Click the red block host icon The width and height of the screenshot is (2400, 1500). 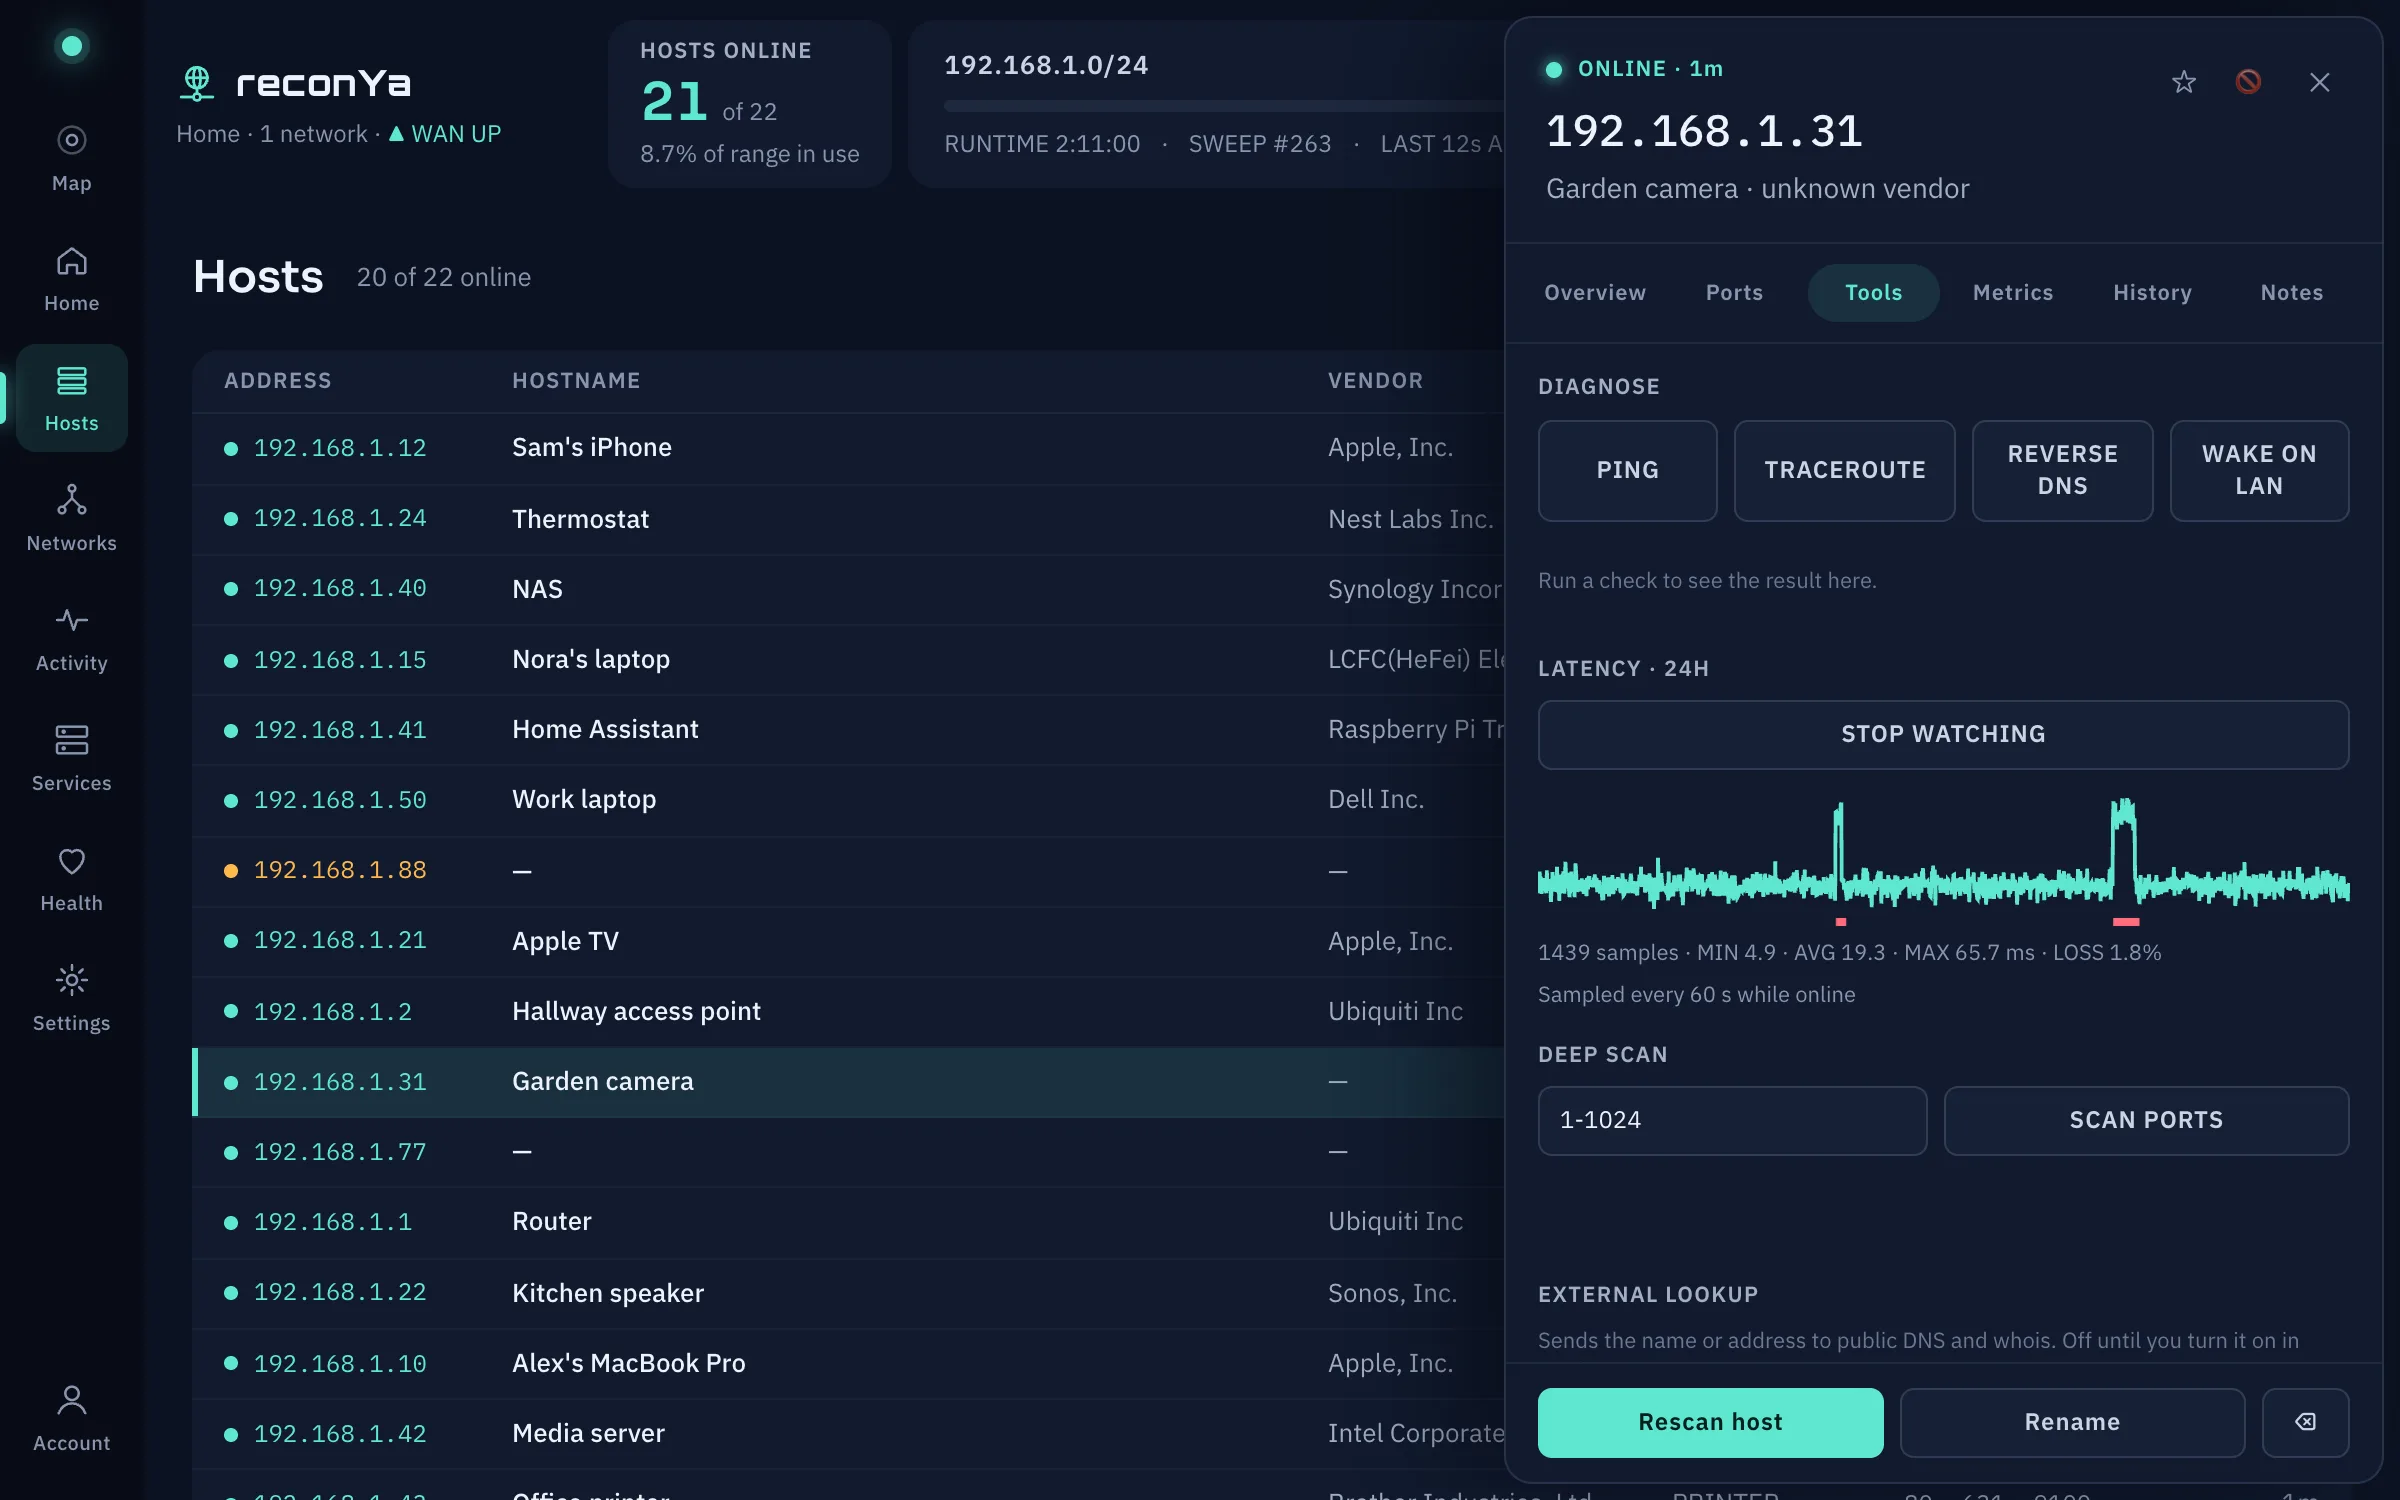(2248, 82)
